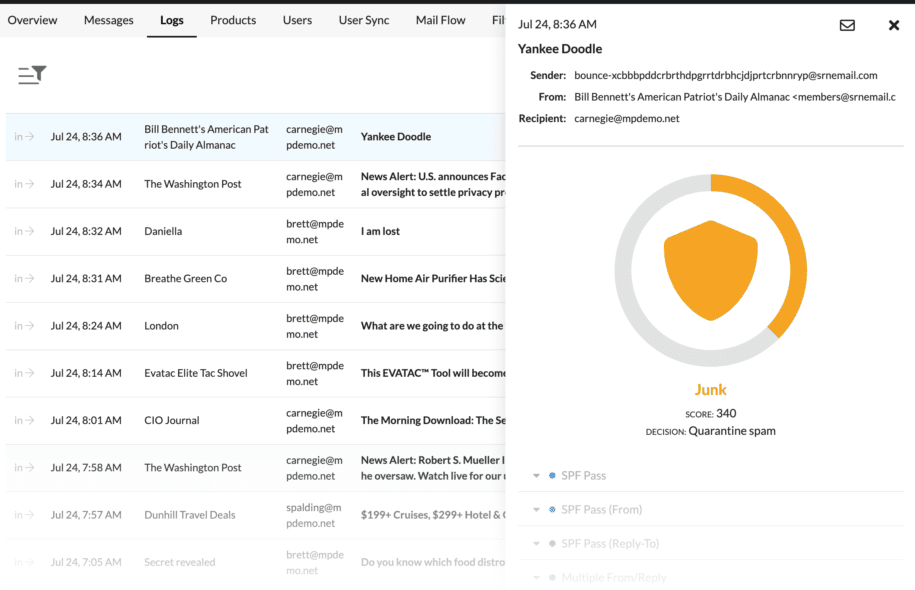Click the grey dot beside SPF Pass (Reply-To)
The image size is (915, 590).
pyautogui.click(x=552, y=543)
